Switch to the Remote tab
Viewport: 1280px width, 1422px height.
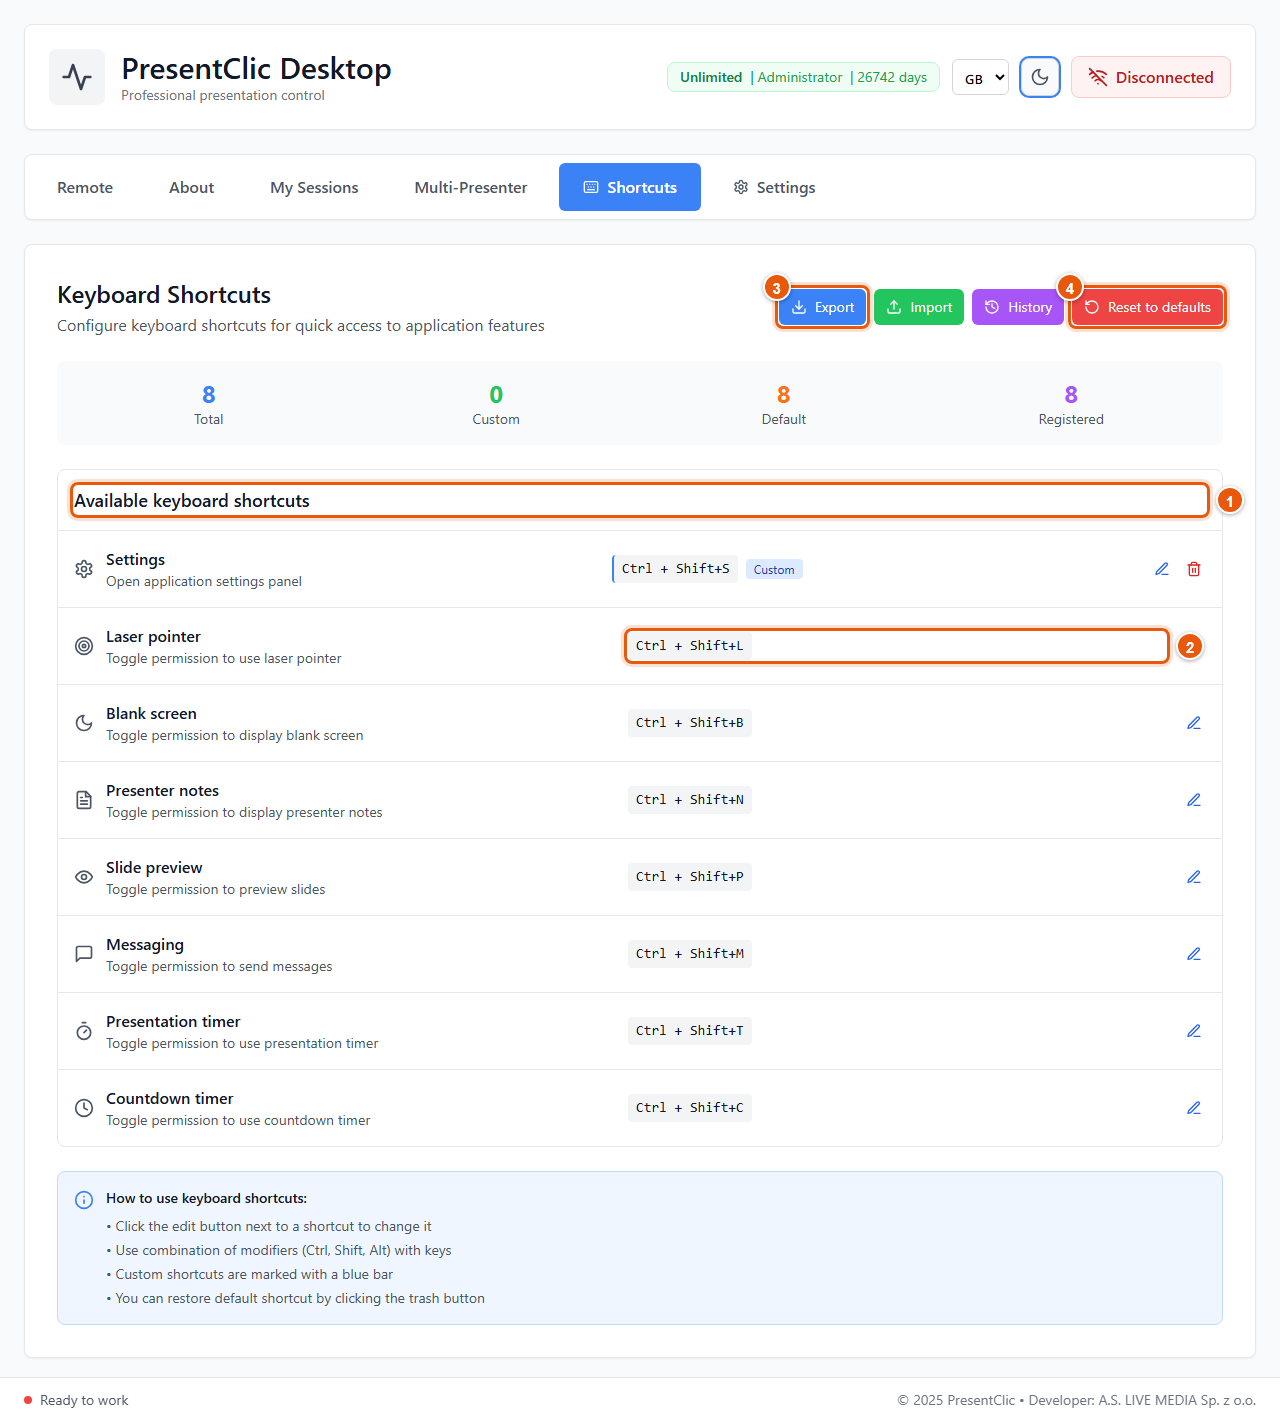click(x=85, y=187)
